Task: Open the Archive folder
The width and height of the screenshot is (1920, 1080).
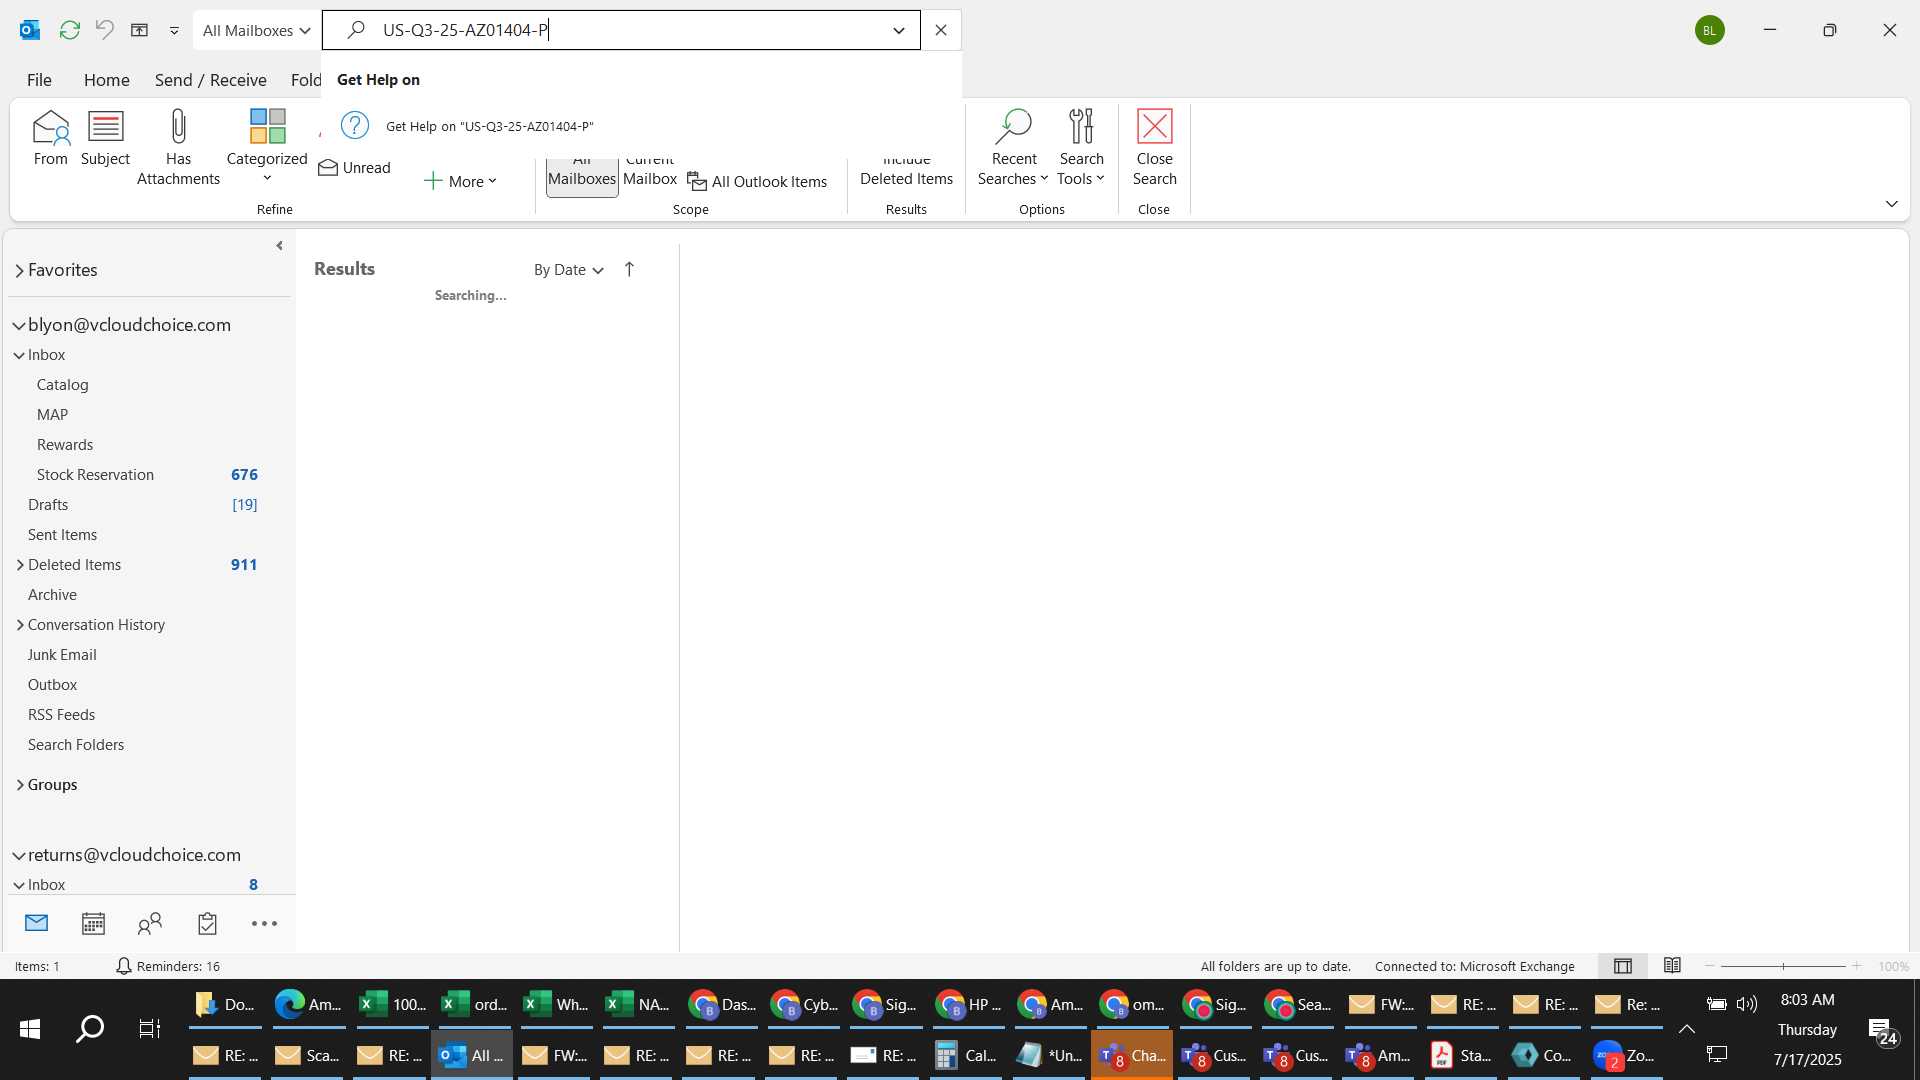Action: (x=52, y=595)
